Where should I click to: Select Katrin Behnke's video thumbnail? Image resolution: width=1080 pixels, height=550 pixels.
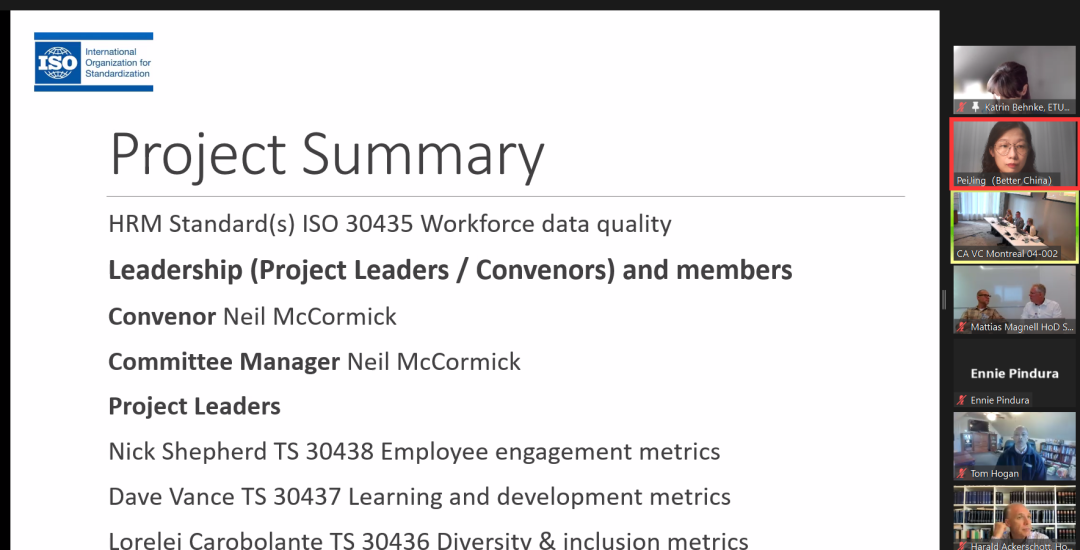click(1014, 75)
